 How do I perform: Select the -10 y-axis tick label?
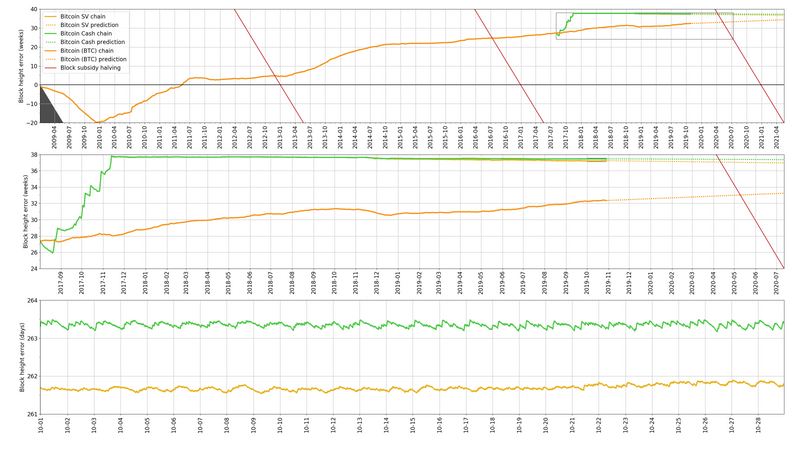pyautogui.click(x=33, y=104)
